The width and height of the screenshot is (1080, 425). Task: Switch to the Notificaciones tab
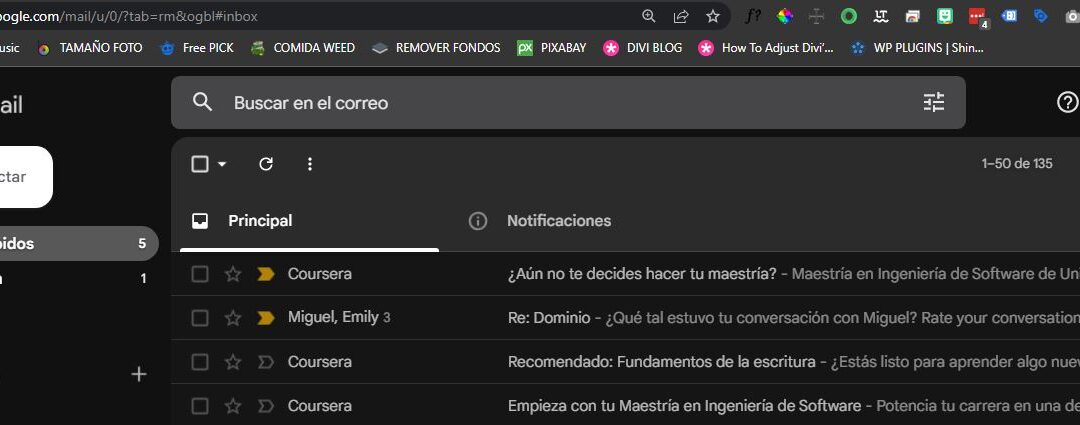pyautogui.click(x=558, y=221)
